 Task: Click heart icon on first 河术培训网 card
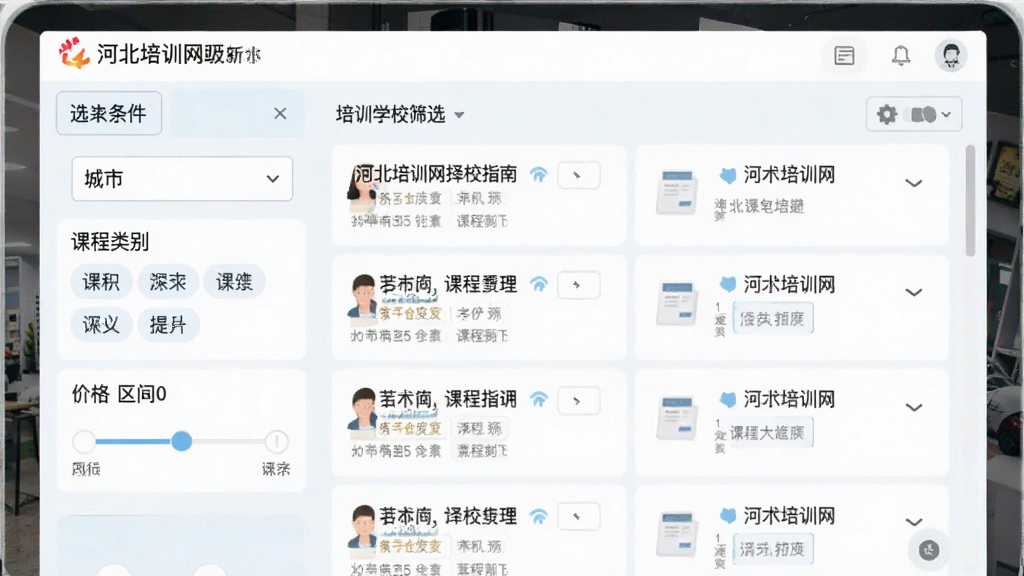[728, 175]
